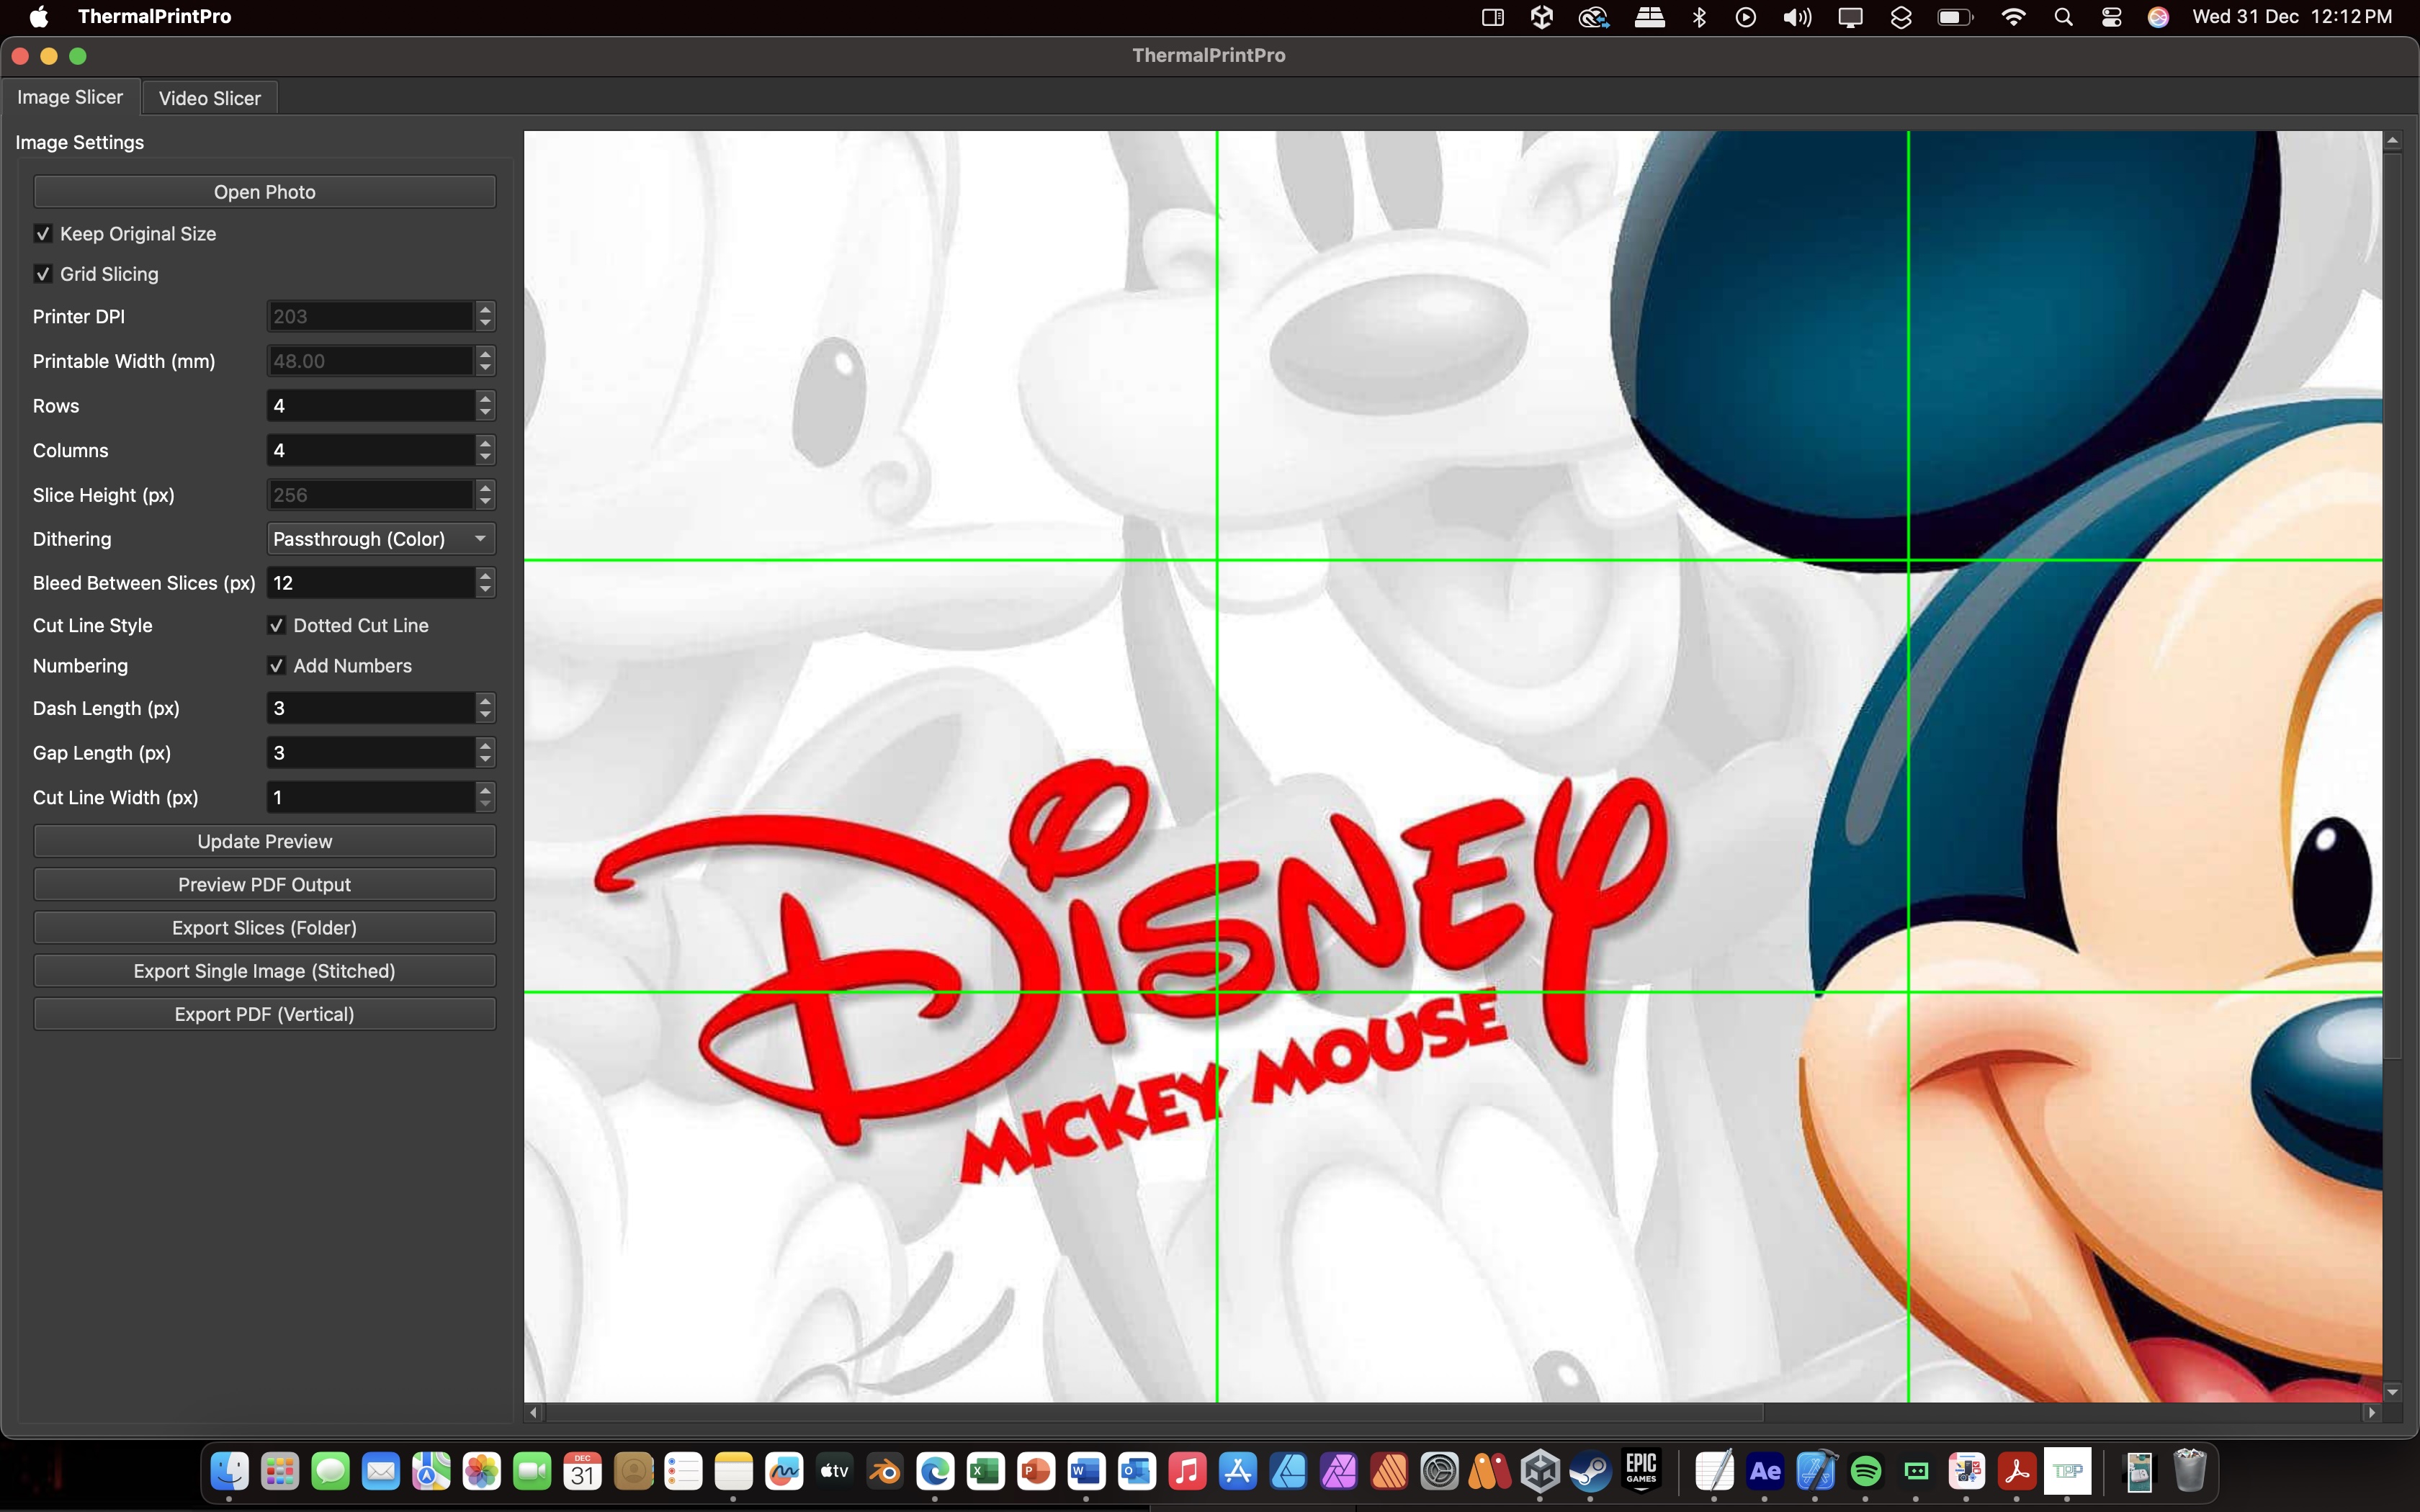Uncheck Keep Original Size

(43, 234)
